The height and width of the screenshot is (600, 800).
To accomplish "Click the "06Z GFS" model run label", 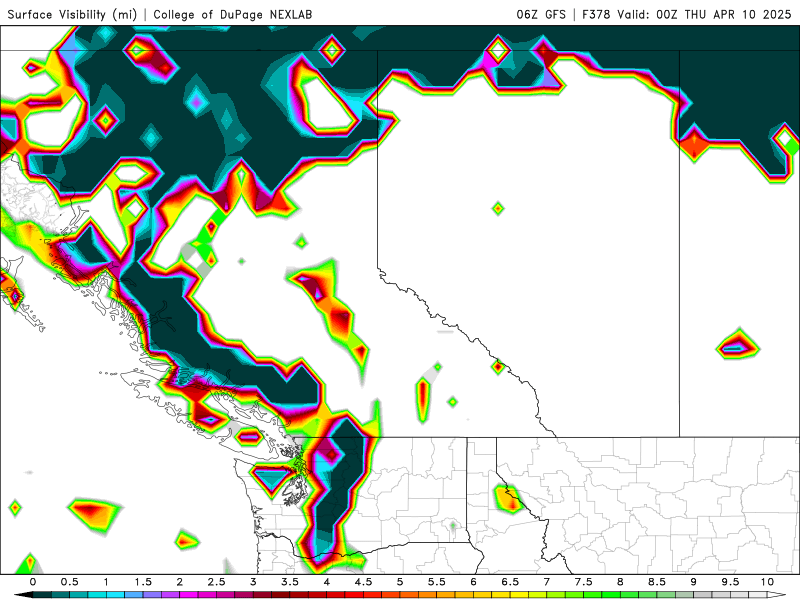I will 541,14.
